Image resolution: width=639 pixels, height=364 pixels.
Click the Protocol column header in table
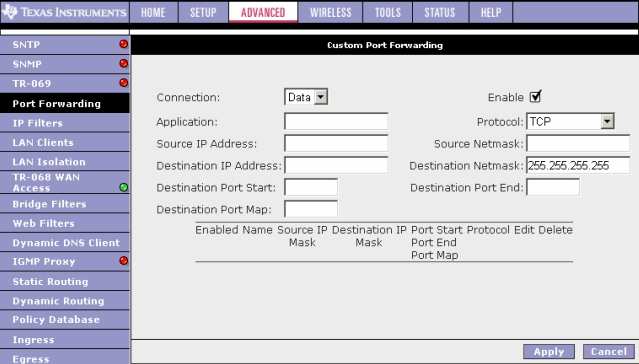point(488,230)
